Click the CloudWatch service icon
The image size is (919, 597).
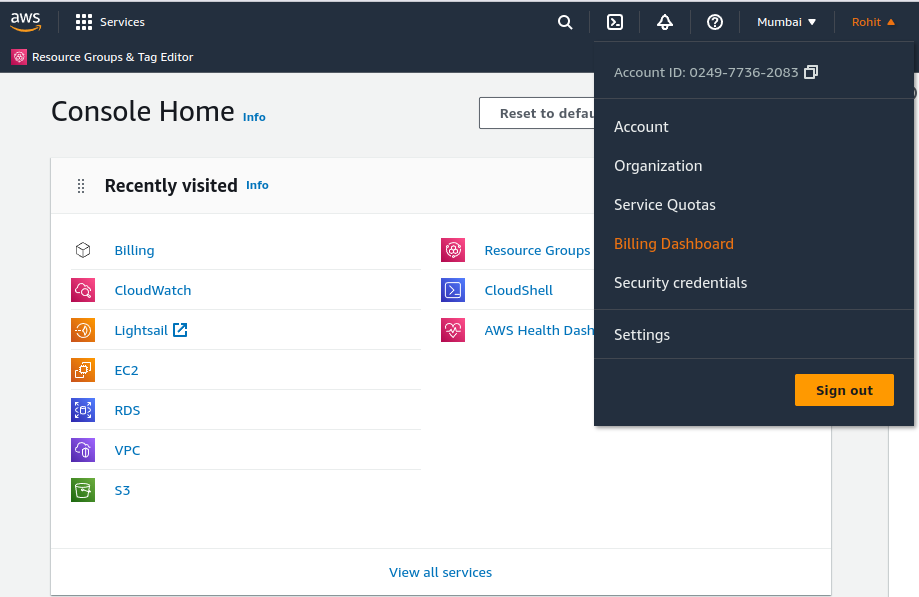click(x=83, y=290)
